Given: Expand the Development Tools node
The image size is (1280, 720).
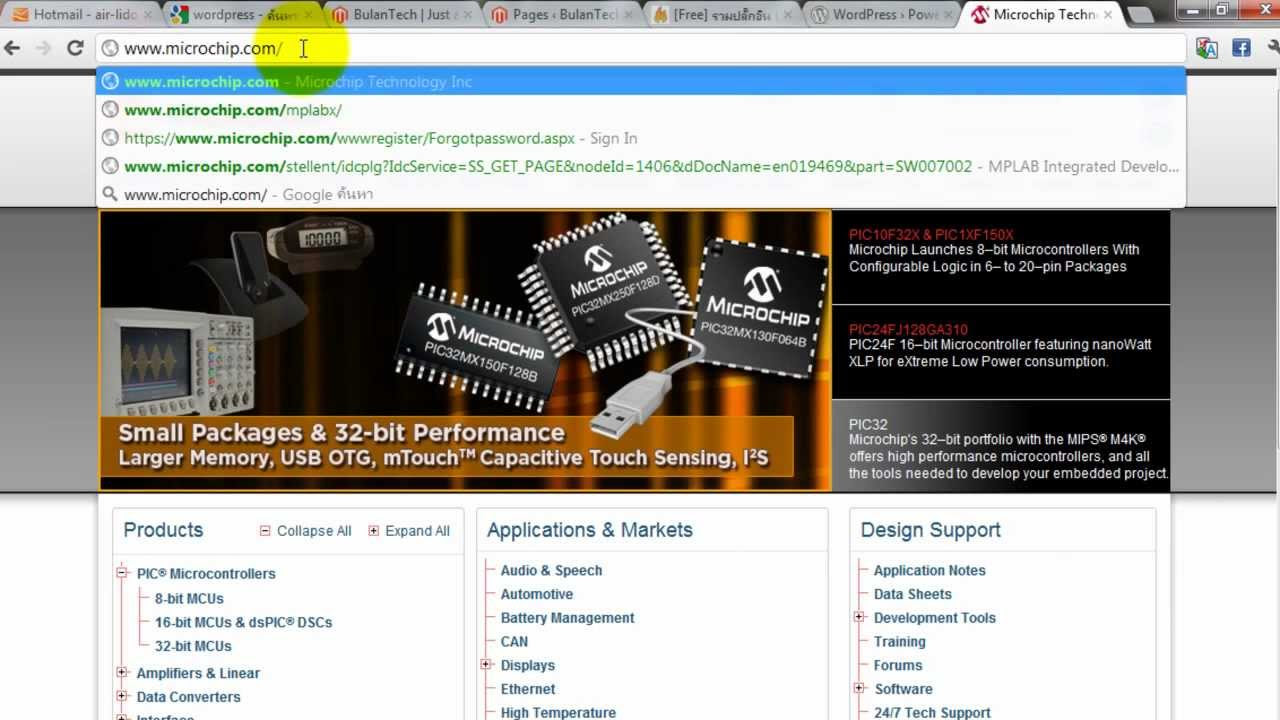Looking at the screenshot, I should pyautogui.click(x=860, y=617).
